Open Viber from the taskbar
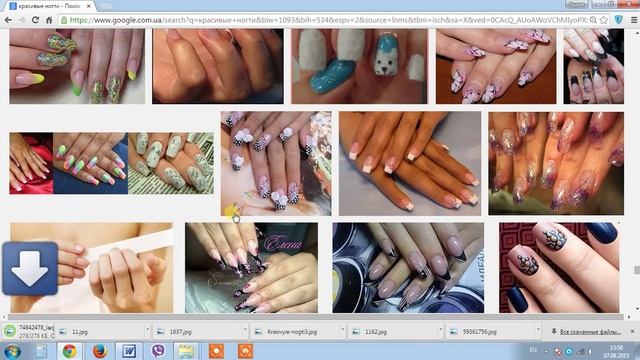The height and width of the screenshot is (360, 640). click(x=158, y=351)
